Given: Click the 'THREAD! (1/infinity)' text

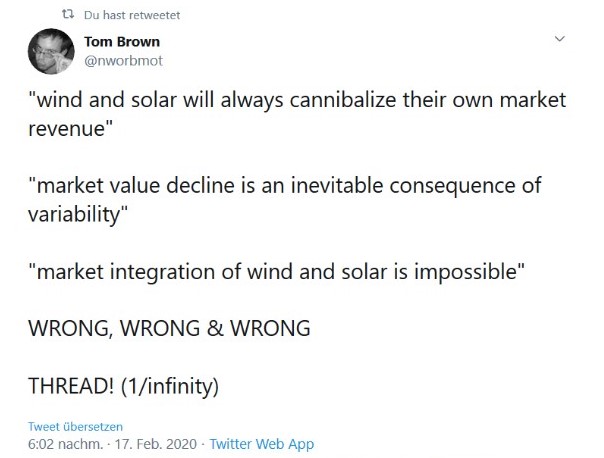Looking at the screenshot, I should click(x=123, y=386).
